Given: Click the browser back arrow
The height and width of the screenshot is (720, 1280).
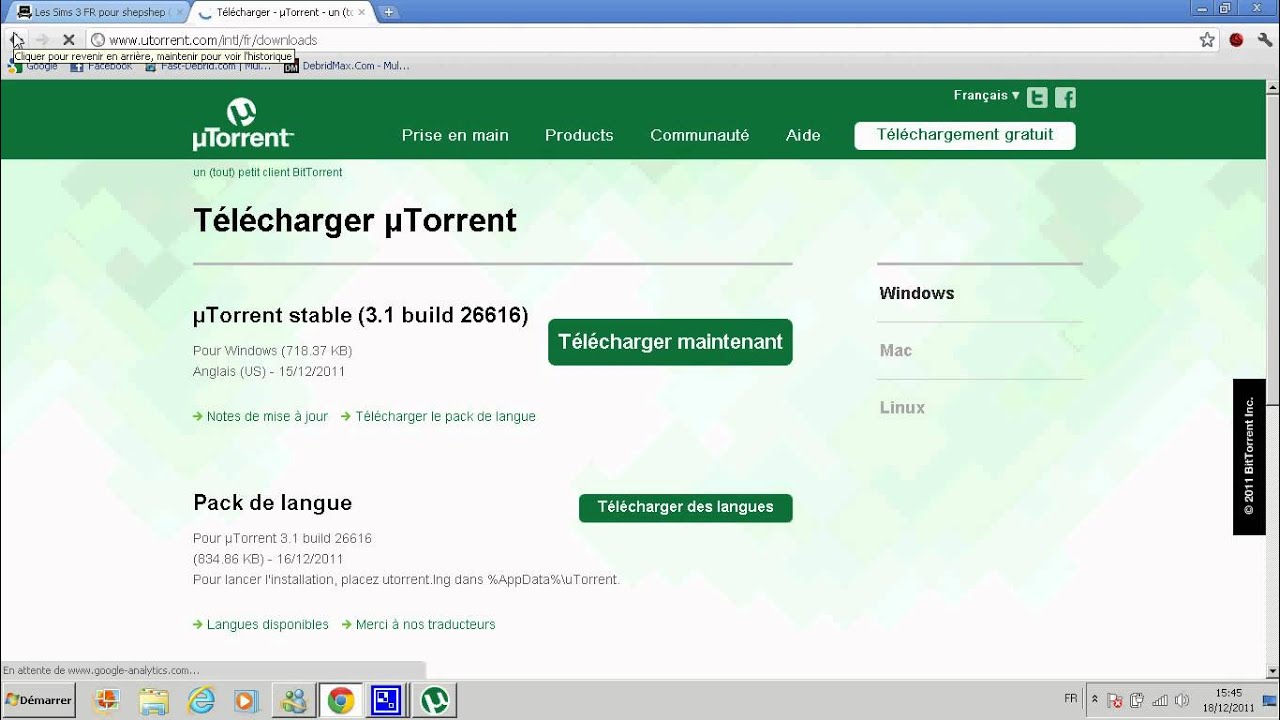Looking at the screenshot, I should pos(16,40).
